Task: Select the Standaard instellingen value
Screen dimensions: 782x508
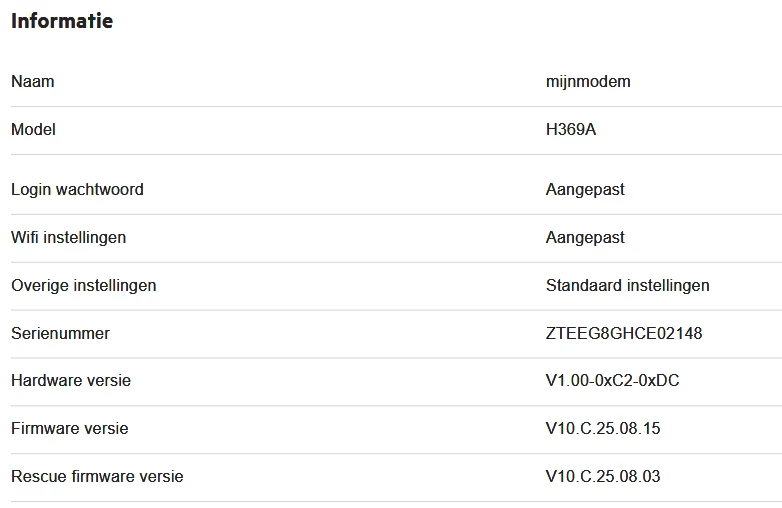Action: 627,285
